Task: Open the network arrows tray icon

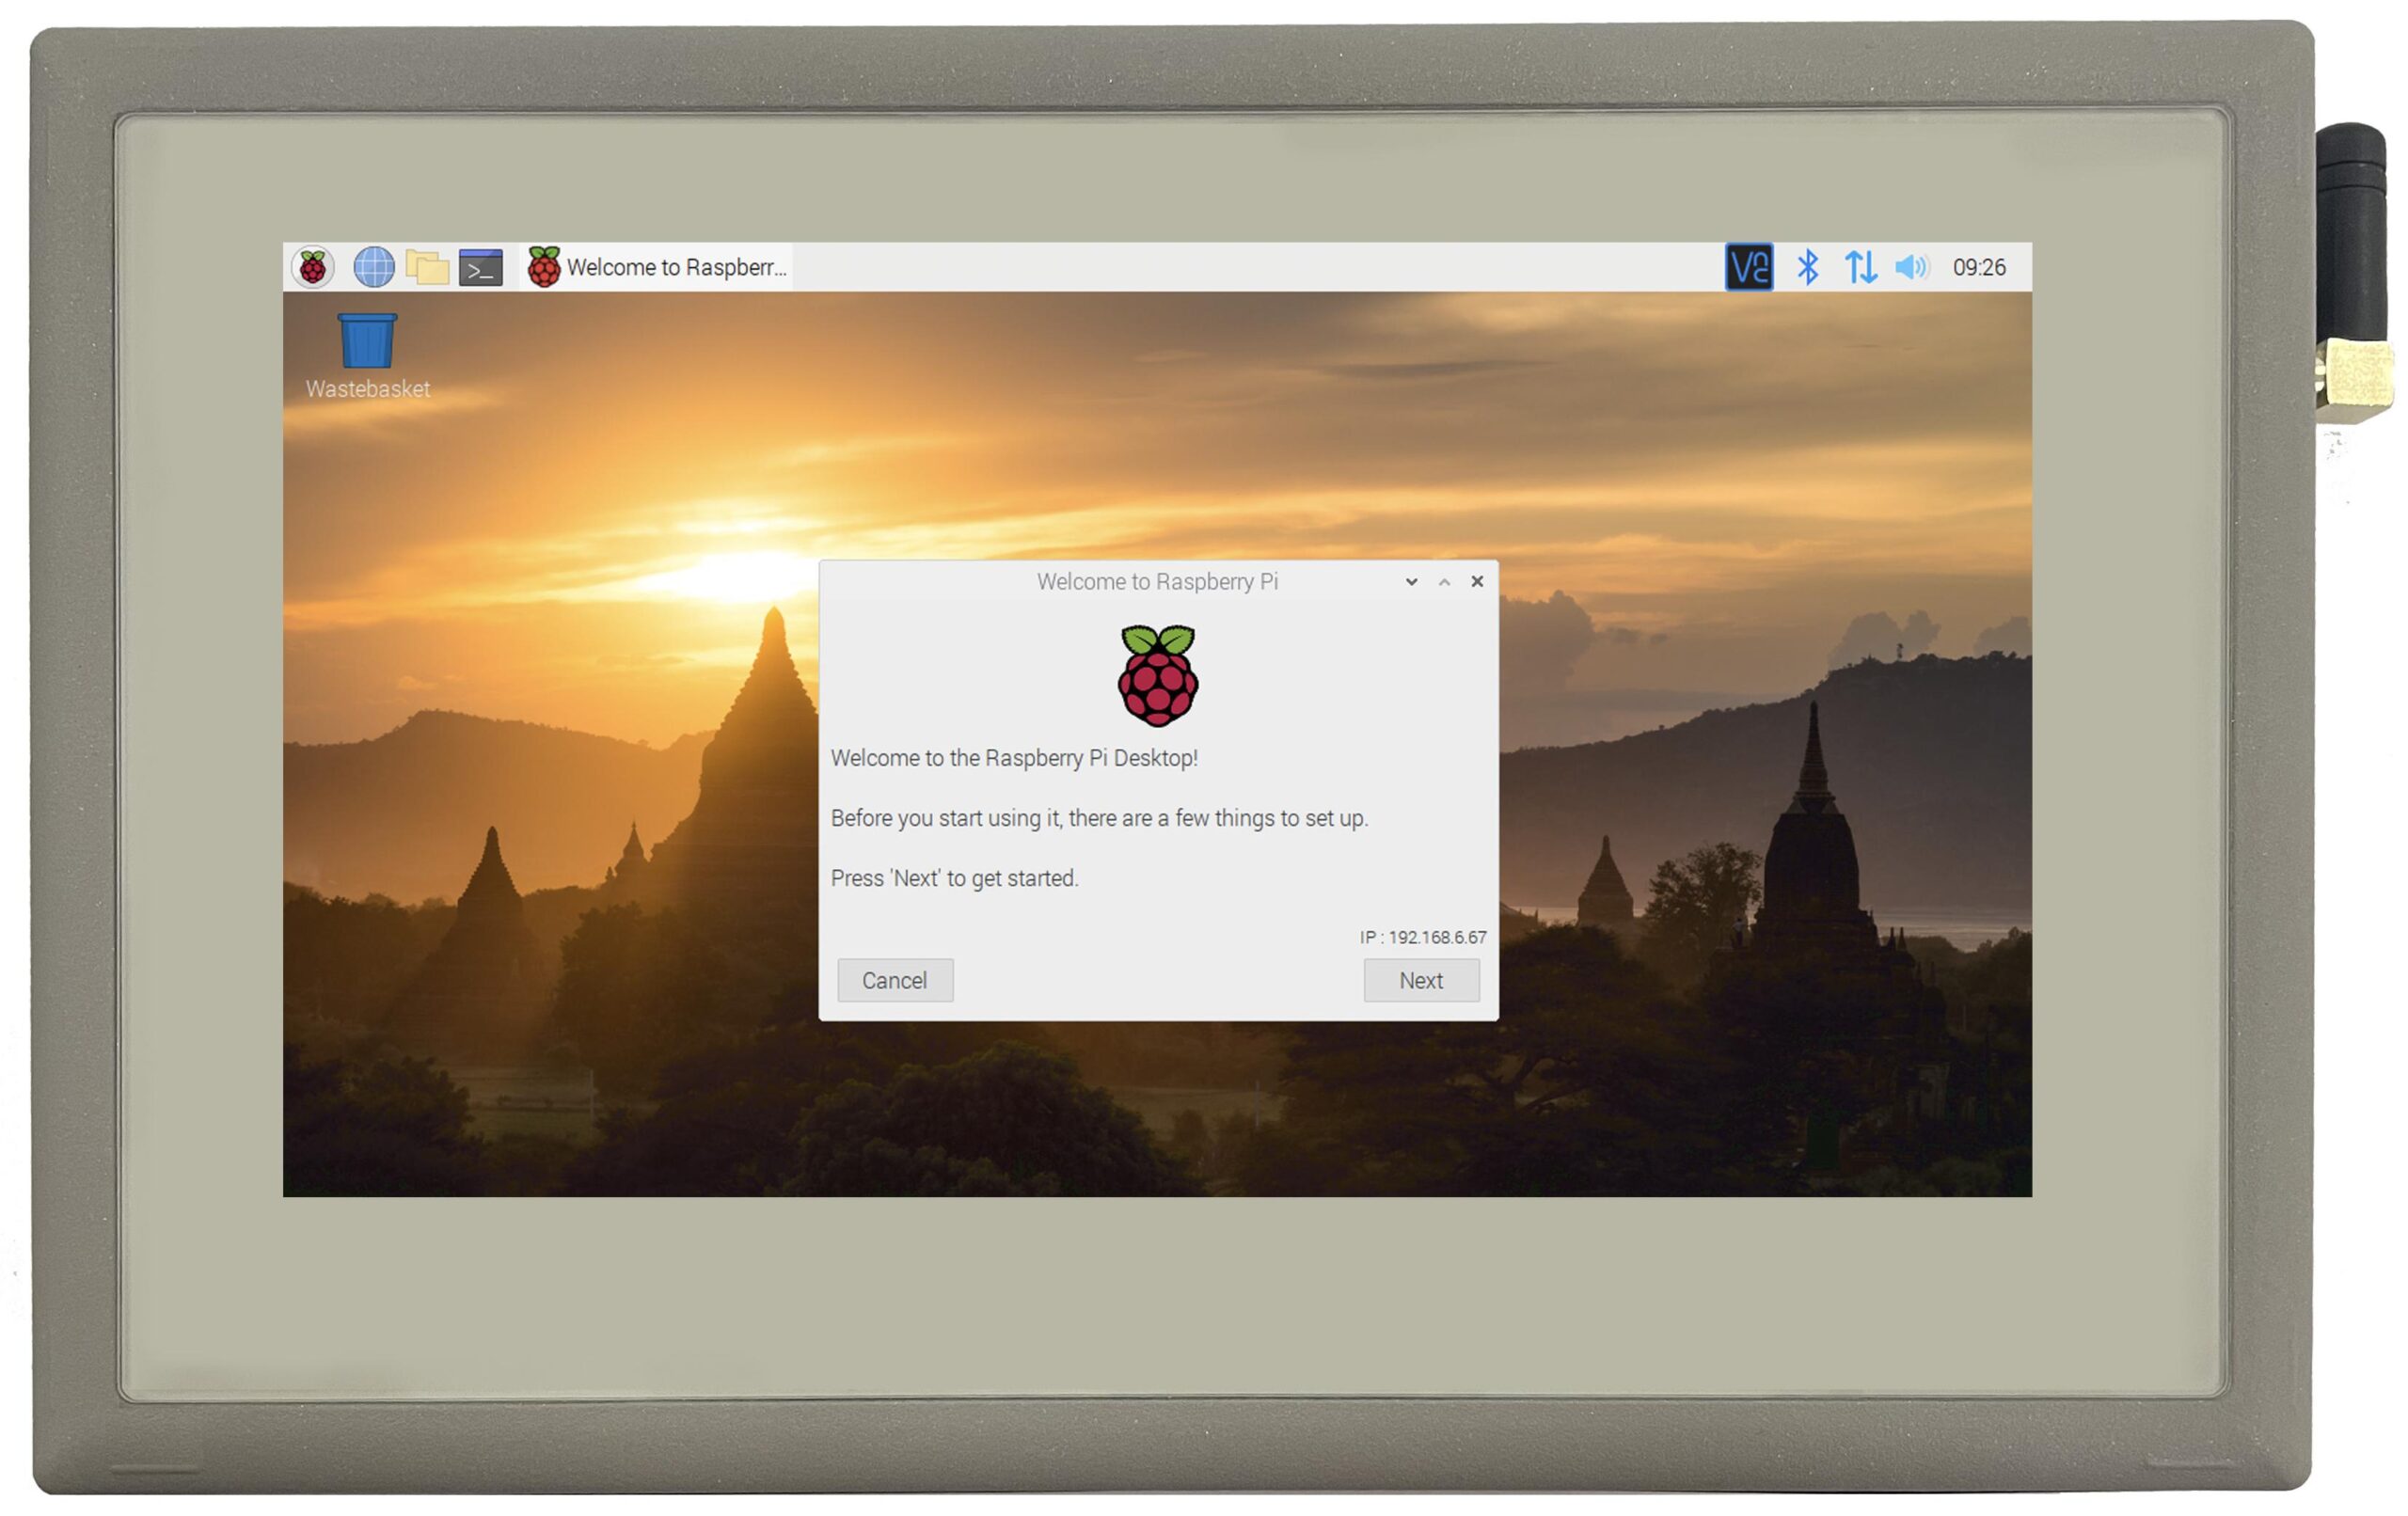Action: [1860, 267]
